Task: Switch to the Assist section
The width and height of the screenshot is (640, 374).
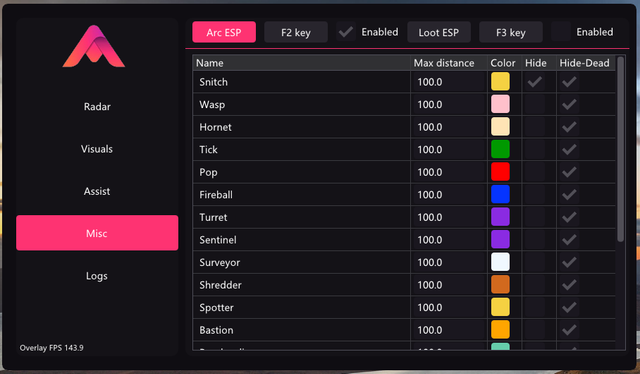Action: (x=97, y=191)
